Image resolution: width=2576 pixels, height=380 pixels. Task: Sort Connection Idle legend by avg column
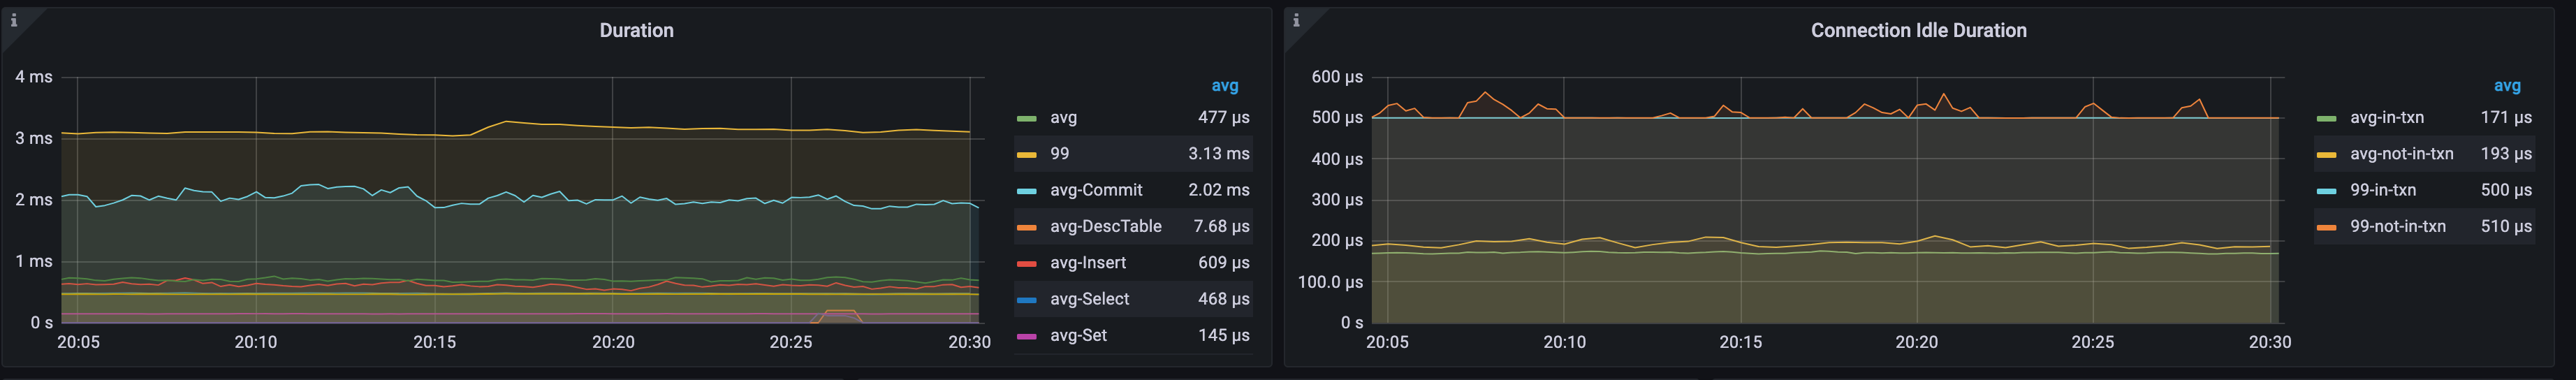[x=2506, y=86]
